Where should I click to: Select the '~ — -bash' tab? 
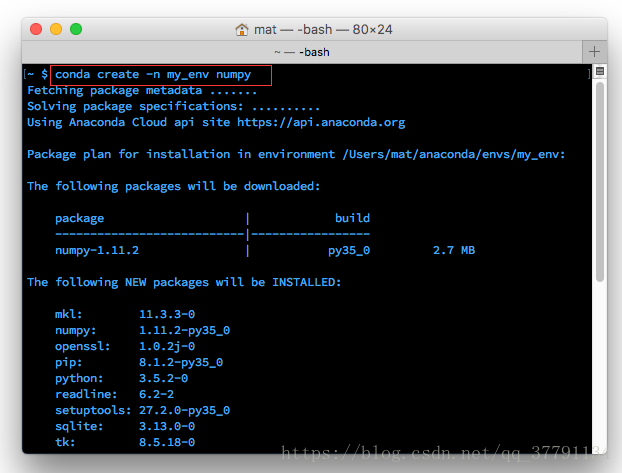302,52
